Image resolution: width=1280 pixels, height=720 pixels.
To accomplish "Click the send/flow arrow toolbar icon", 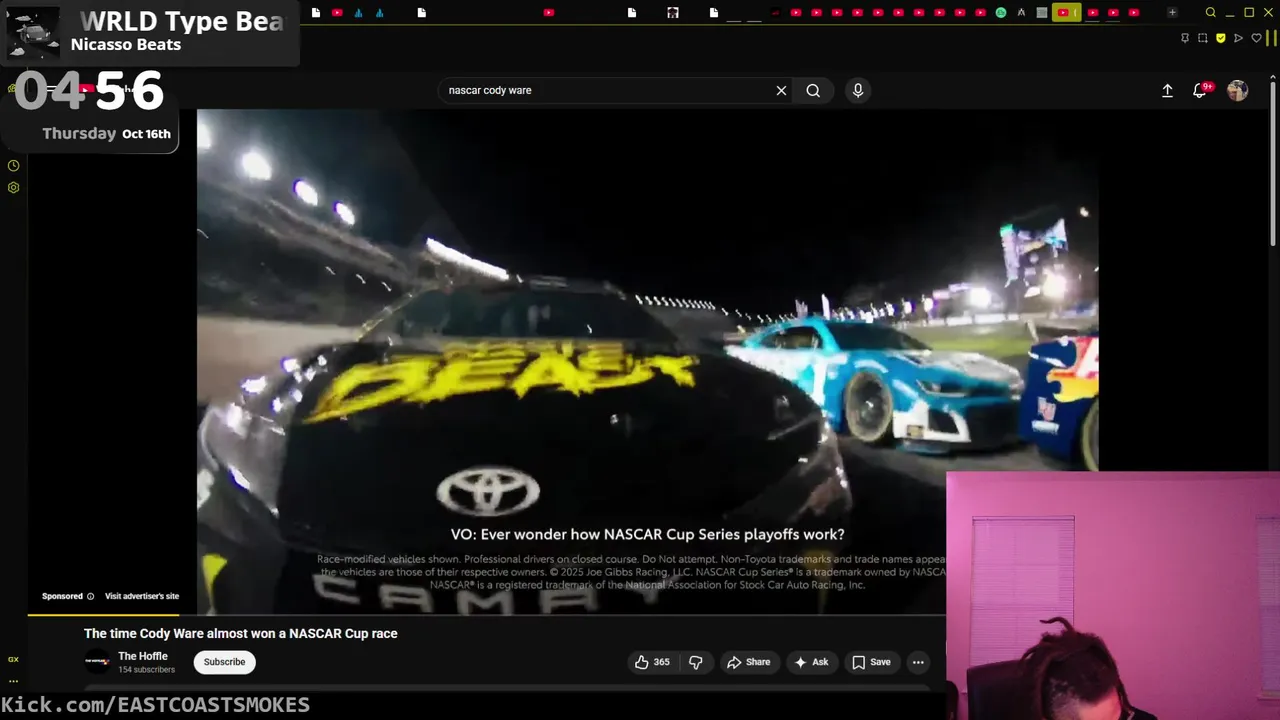I will 1239,38.
